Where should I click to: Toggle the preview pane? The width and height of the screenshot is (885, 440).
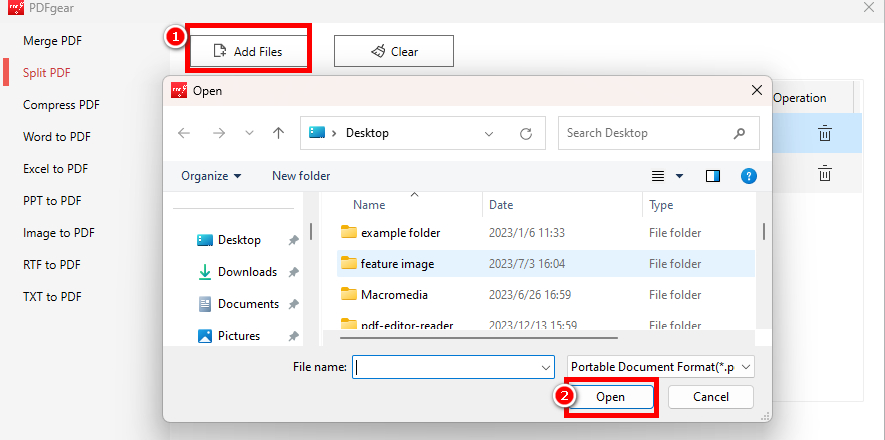(713, 177)
